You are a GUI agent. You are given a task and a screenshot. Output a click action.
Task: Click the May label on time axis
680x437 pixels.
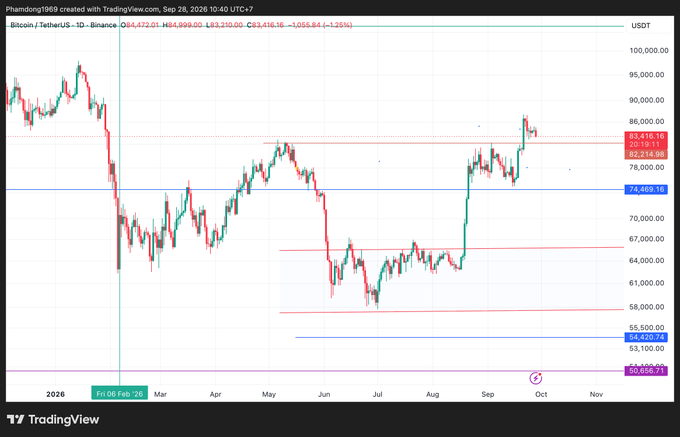point(269,394)
